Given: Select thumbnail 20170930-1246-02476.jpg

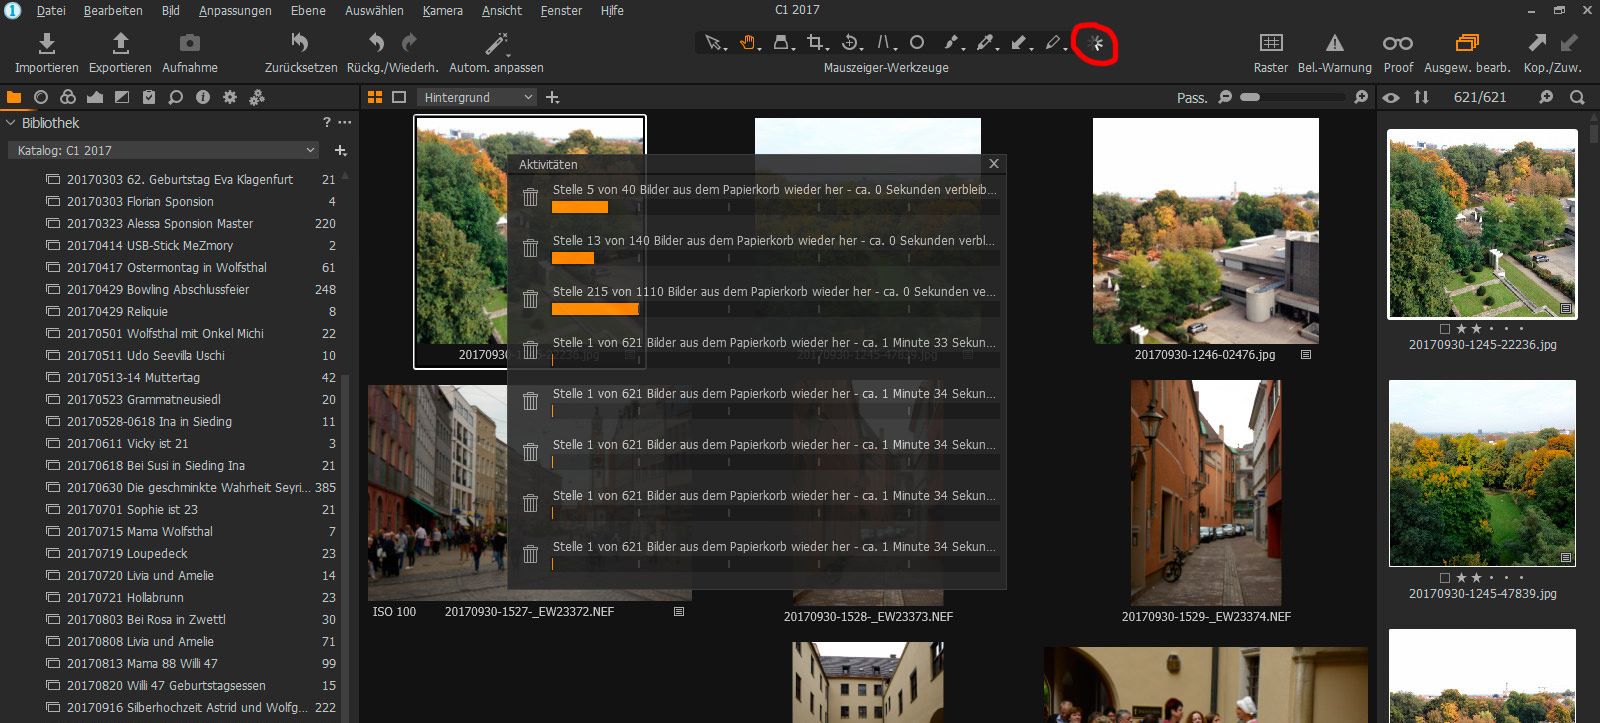Looking at the screenshot, I should 1205,231.
